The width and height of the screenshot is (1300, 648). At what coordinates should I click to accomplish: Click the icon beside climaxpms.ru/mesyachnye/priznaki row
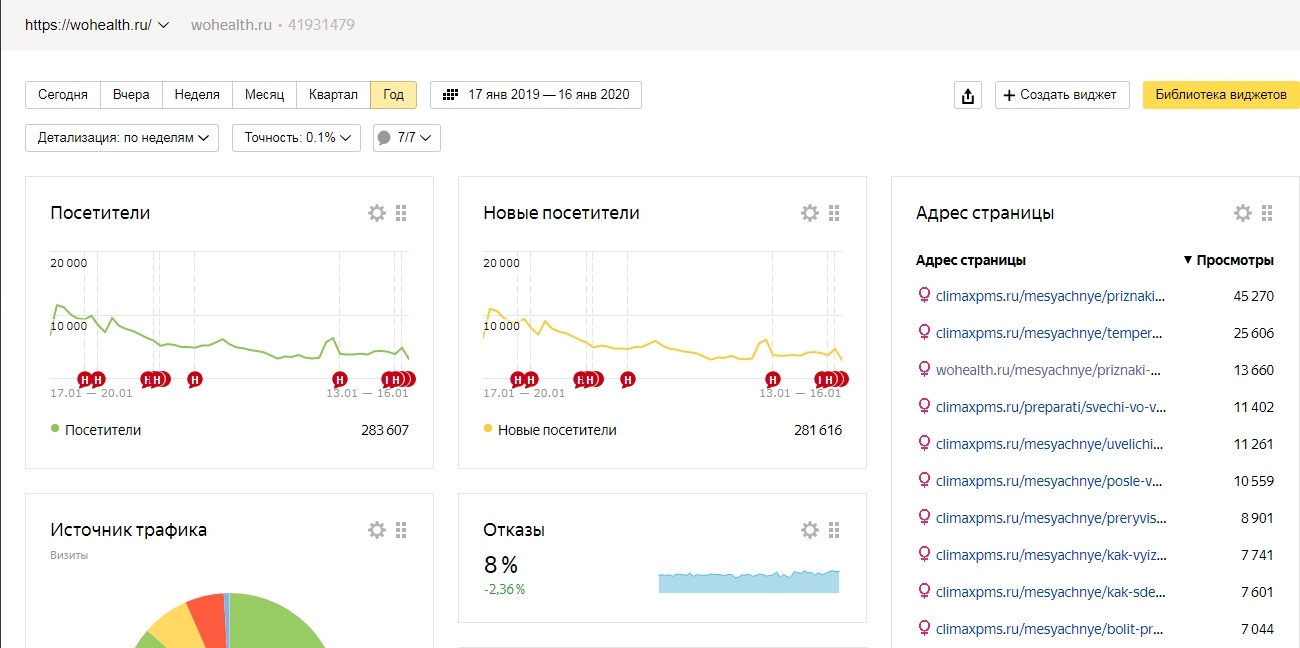click(x=924, y=296)
